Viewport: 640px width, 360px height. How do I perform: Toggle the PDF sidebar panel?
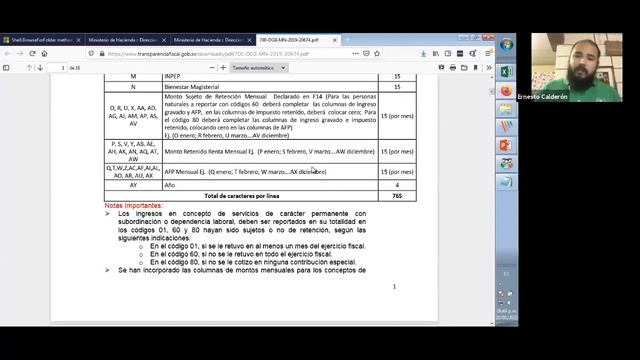coord(6,68)
